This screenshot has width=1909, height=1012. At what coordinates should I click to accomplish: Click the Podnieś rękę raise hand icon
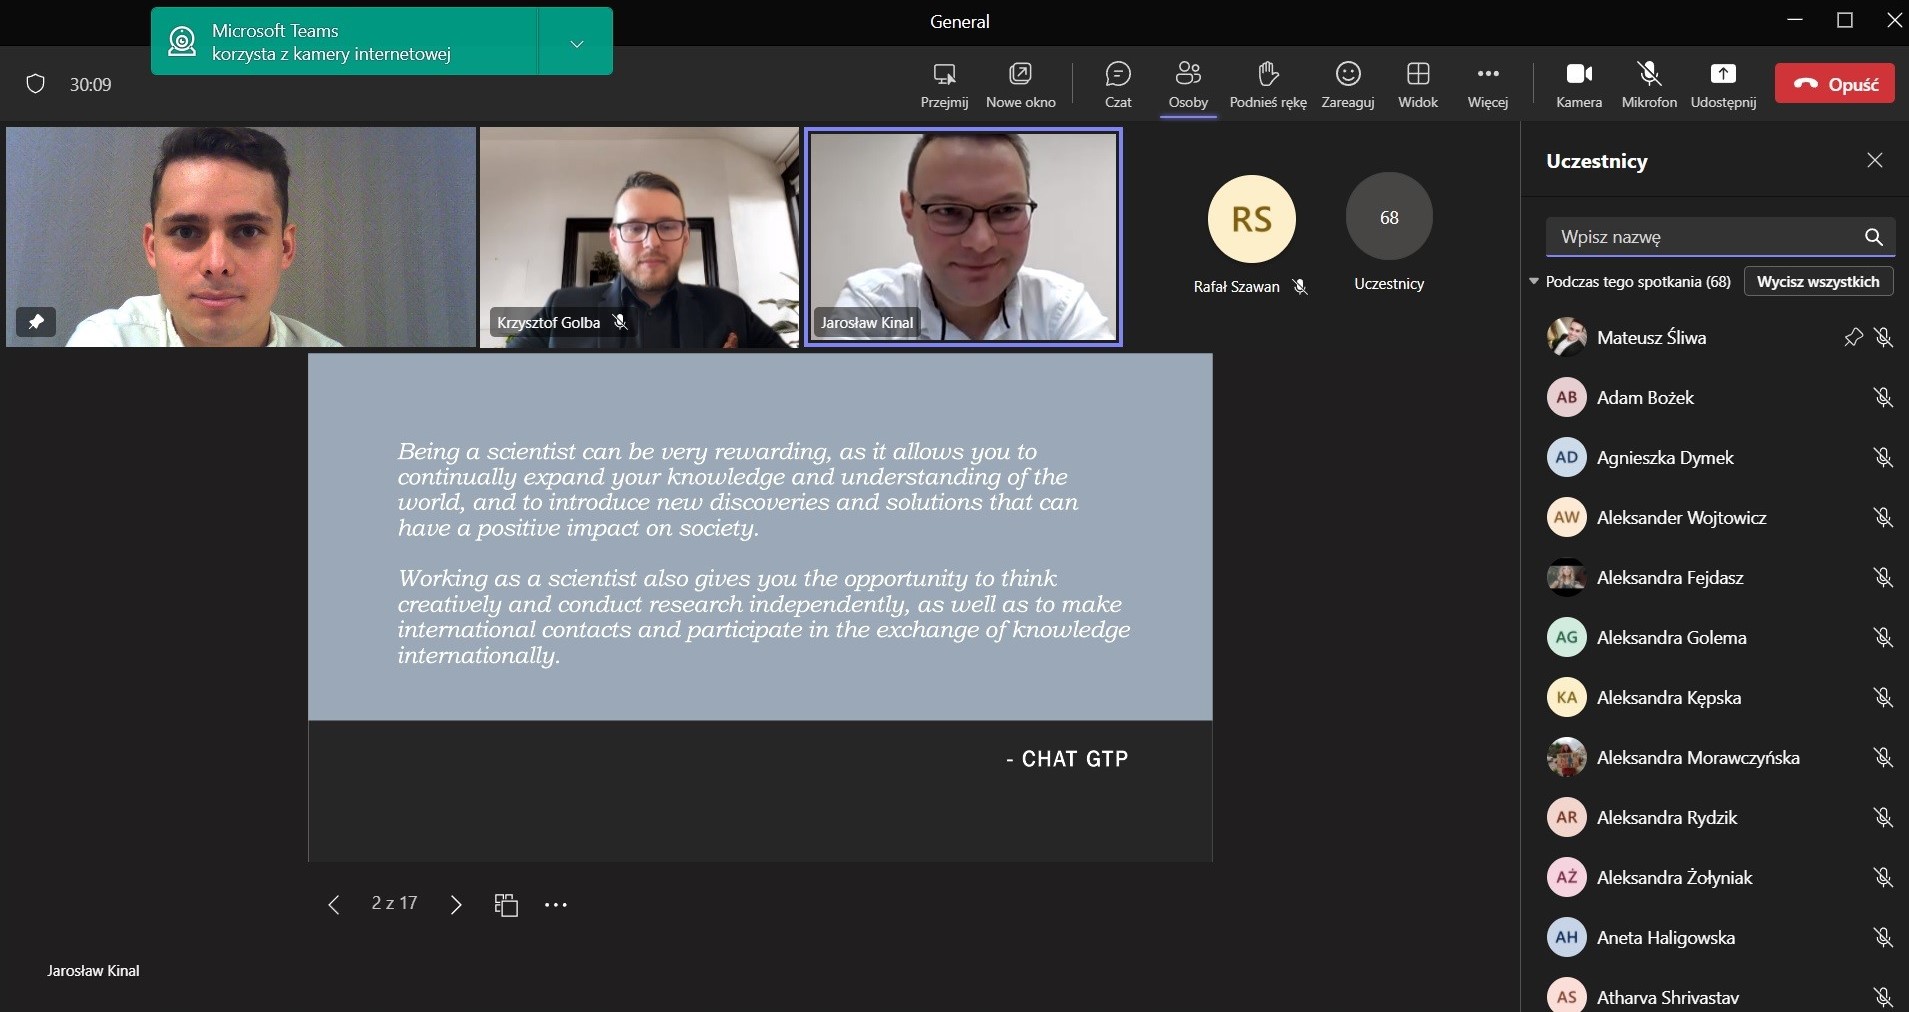(1267, 75)
